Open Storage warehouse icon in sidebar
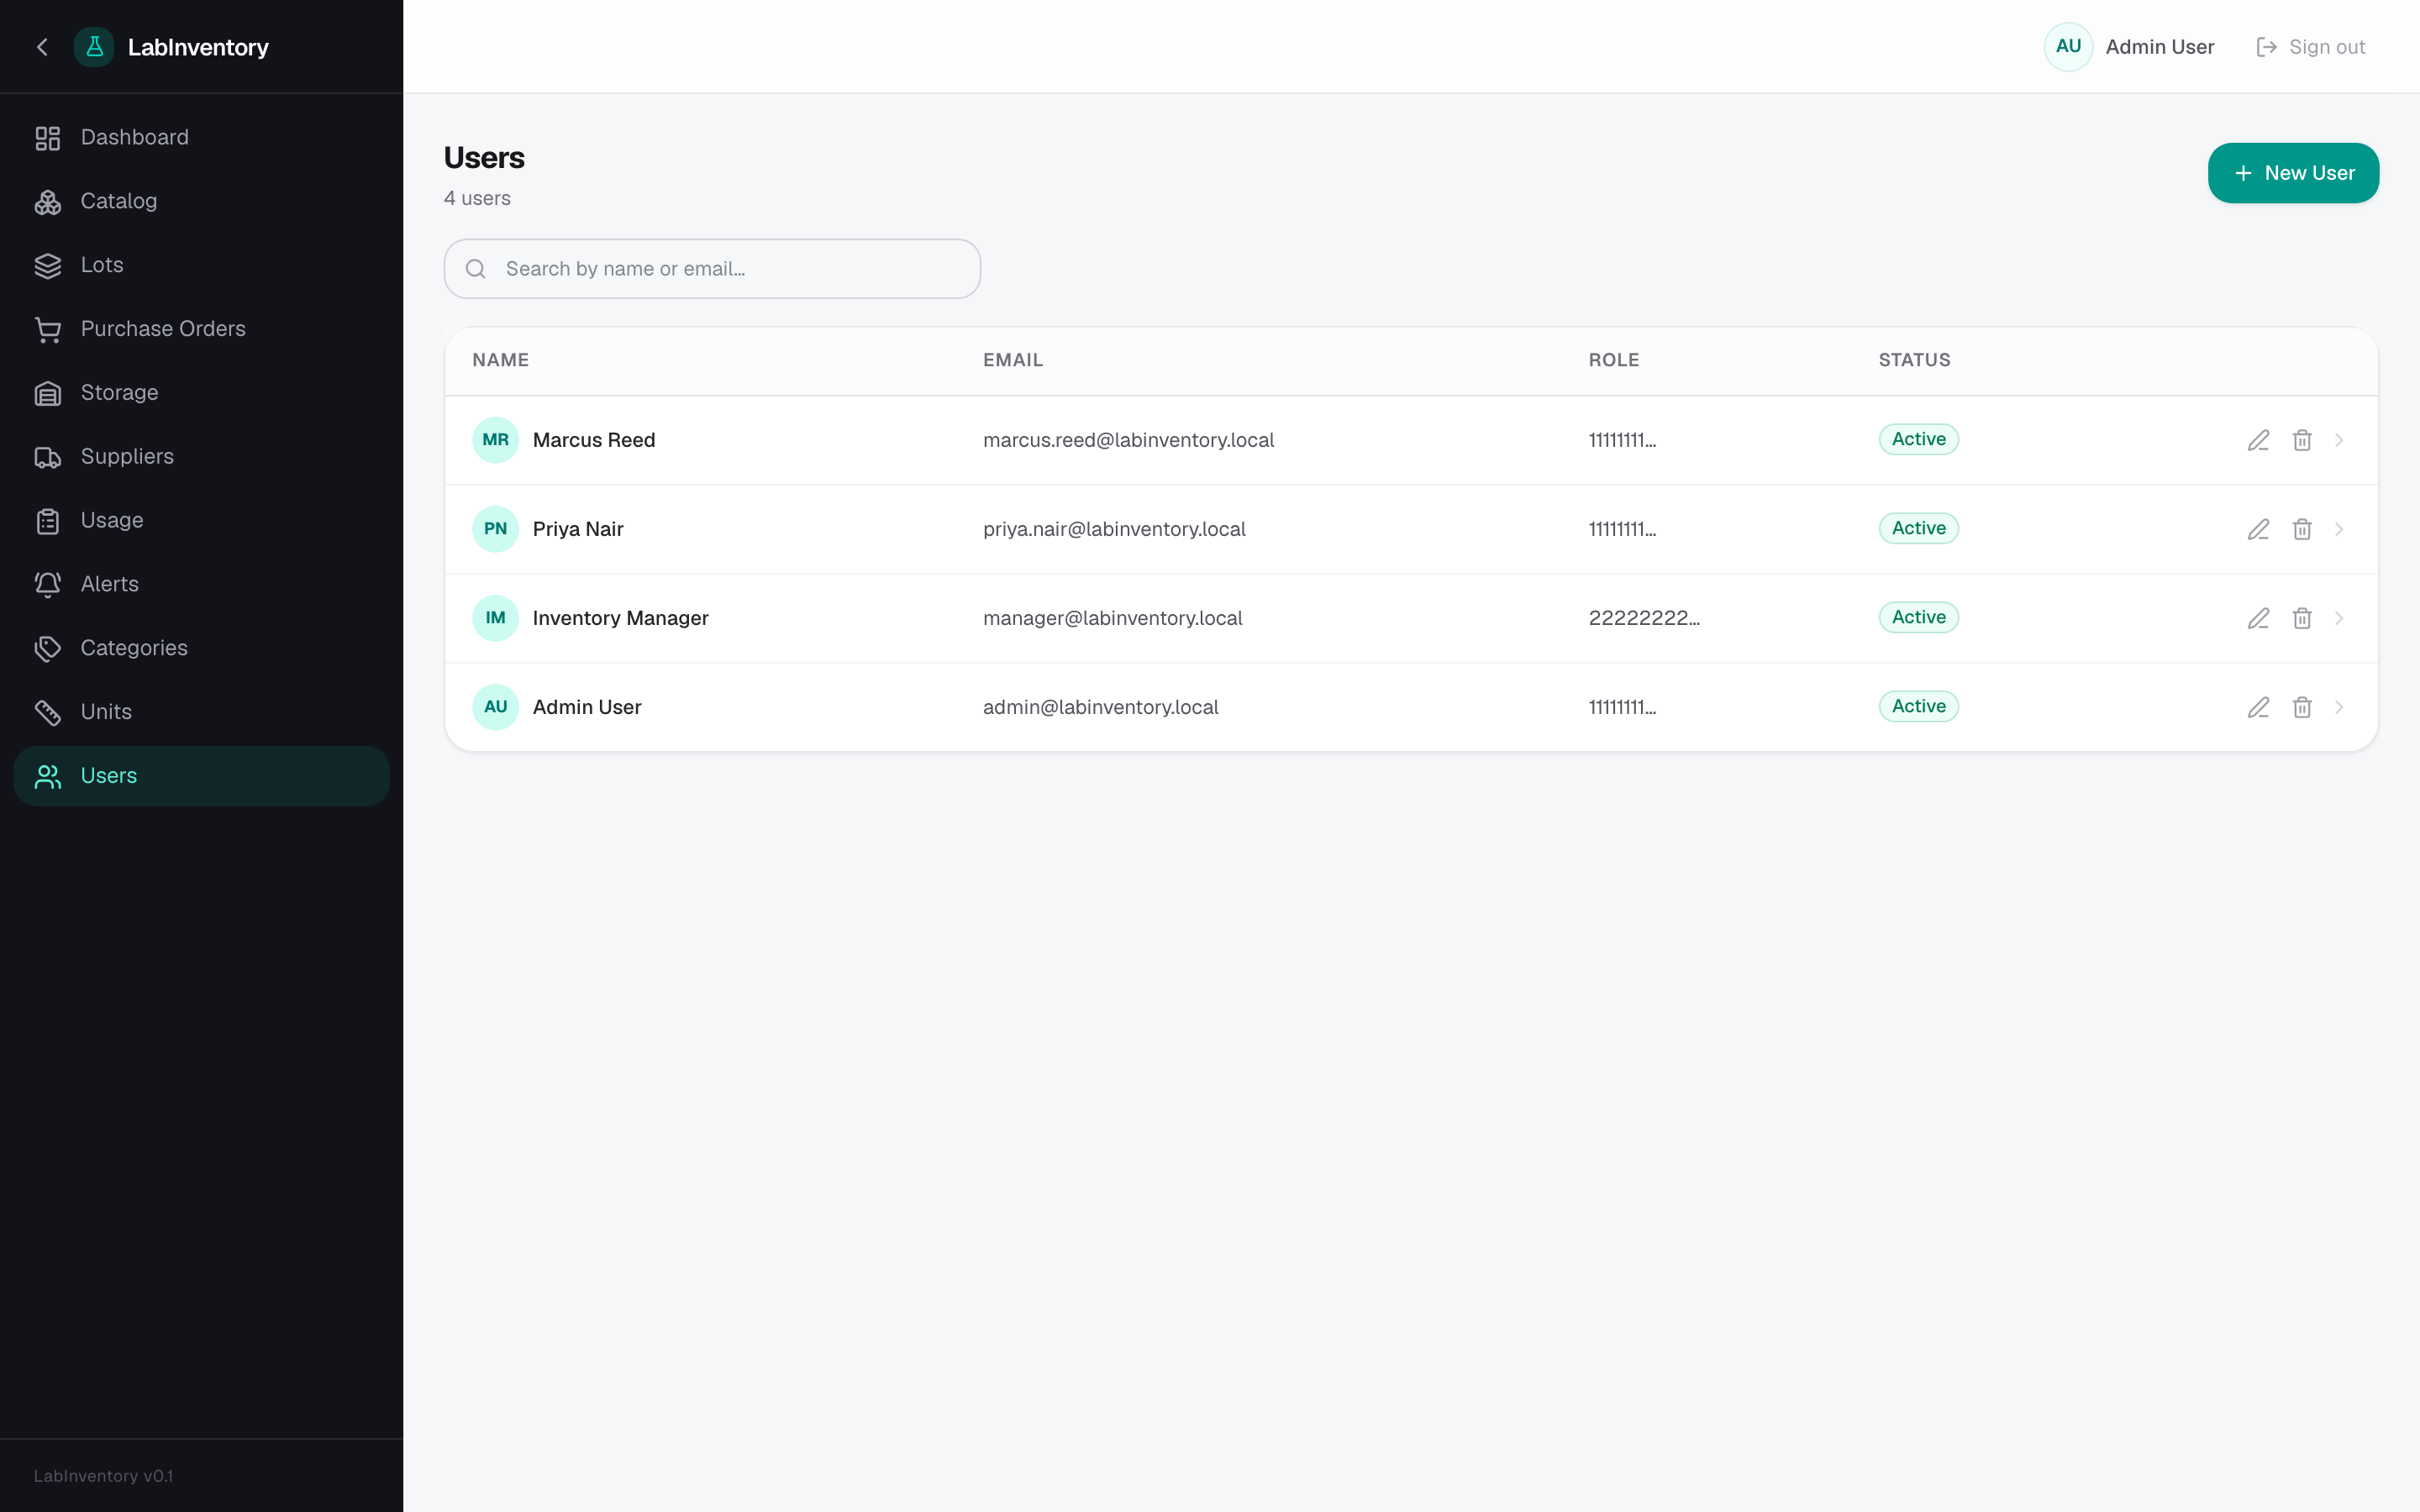Image resolution: width=2420 pixels, height=1512 pixels. coord(48,393)
